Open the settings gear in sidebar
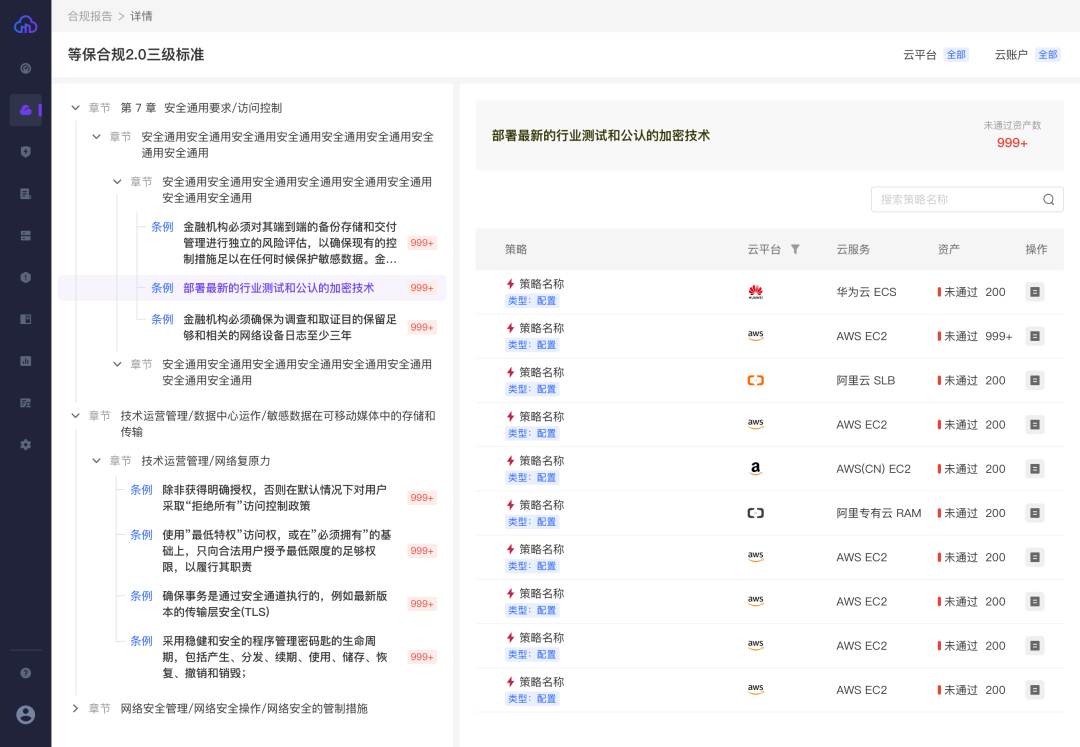 coord(26,444)
